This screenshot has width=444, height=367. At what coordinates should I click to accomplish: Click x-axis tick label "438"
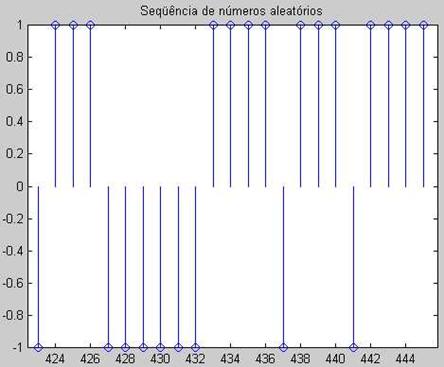coord(300,359)
